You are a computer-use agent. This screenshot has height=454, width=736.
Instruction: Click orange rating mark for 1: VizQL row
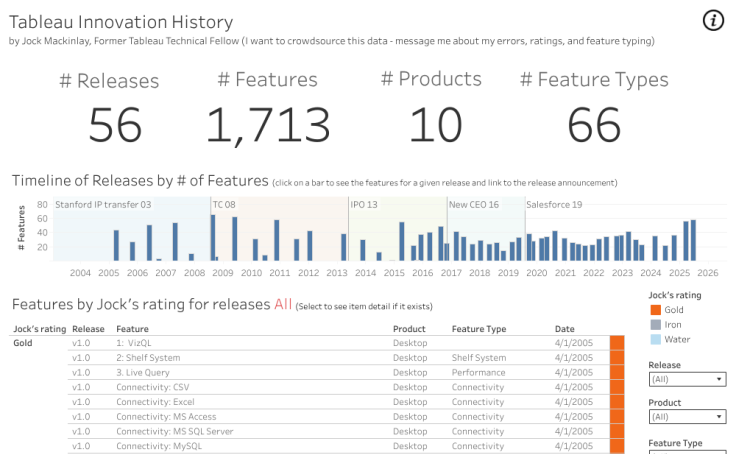617,343
